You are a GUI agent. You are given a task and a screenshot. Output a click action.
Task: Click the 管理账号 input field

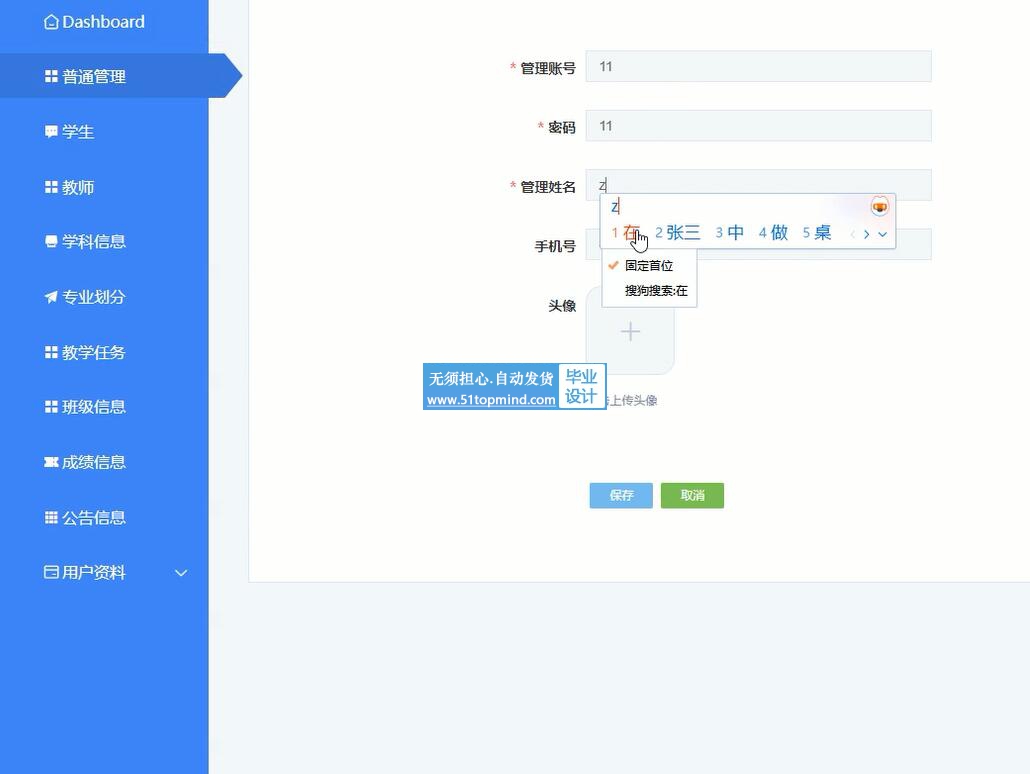click(x=758, y=67)
